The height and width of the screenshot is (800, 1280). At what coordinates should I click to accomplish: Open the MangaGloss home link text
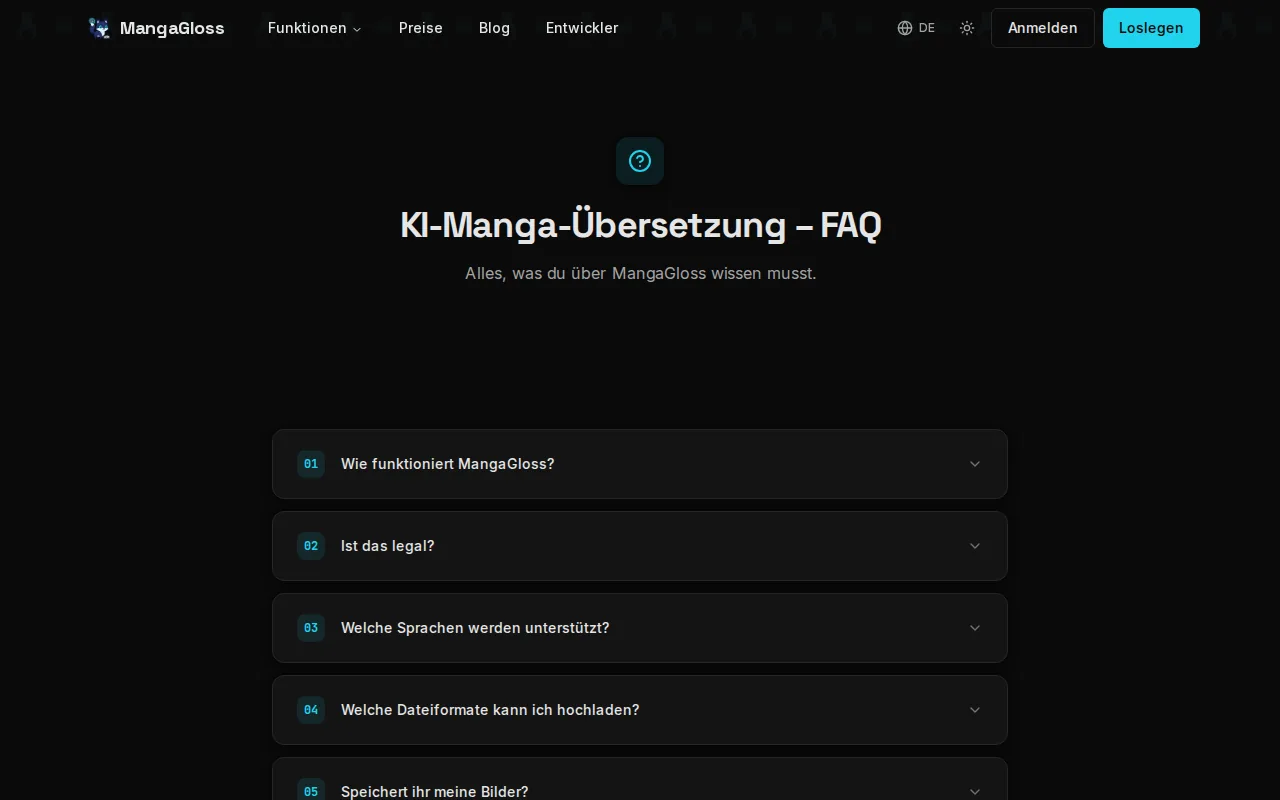tap(172, 28)
